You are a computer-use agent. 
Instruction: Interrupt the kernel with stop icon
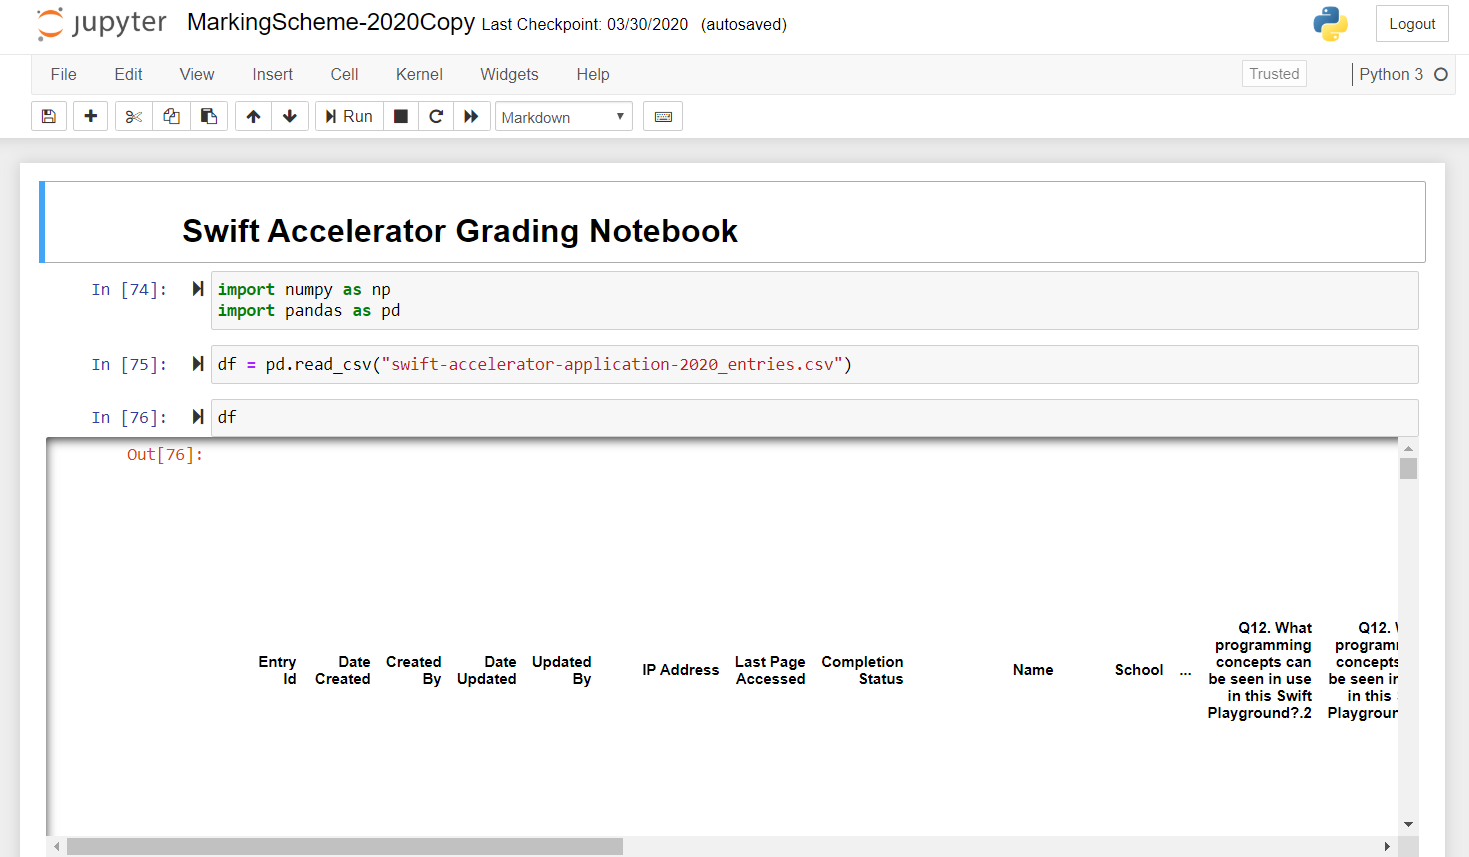coord(401,117)
